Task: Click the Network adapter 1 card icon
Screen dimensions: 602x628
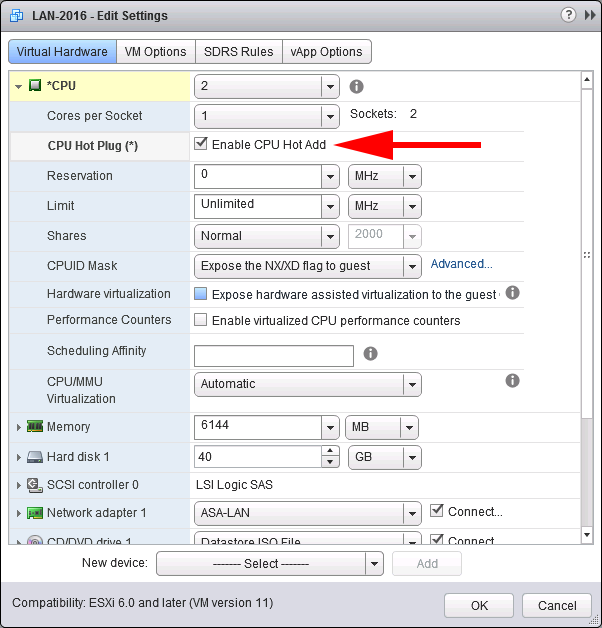Action: pyautogui.click(x=35, y=513)
